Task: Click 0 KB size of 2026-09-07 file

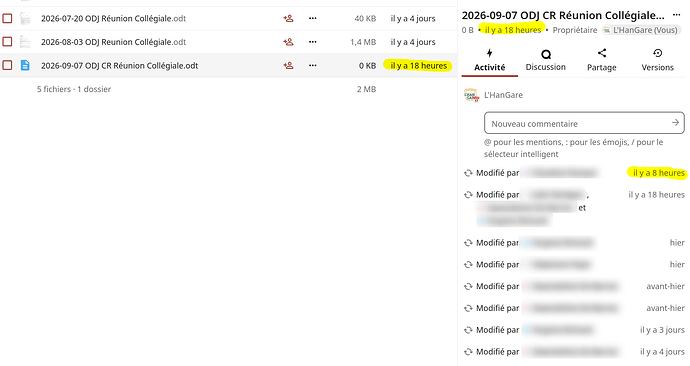Action: tap(367, 66)
